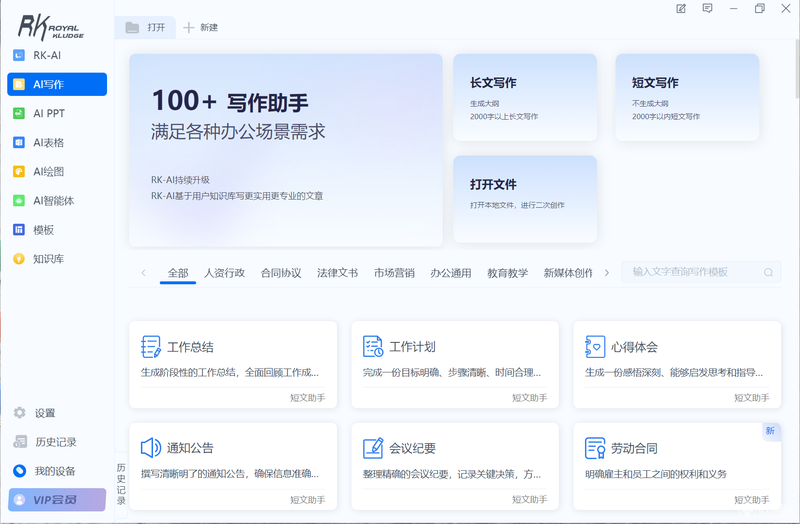Open the RK-AI sidebar icon
The height and width of the screenshot is (524, 800).
point(19,55)
